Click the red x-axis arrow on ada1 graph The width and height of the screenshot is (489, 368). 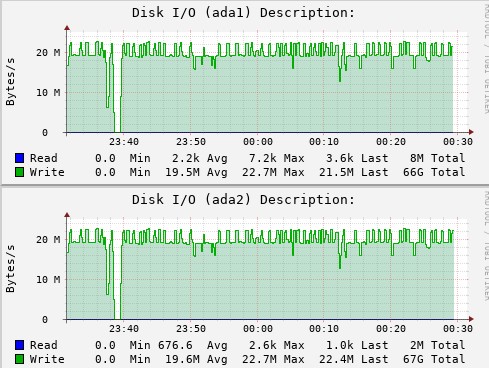[471, 132]
